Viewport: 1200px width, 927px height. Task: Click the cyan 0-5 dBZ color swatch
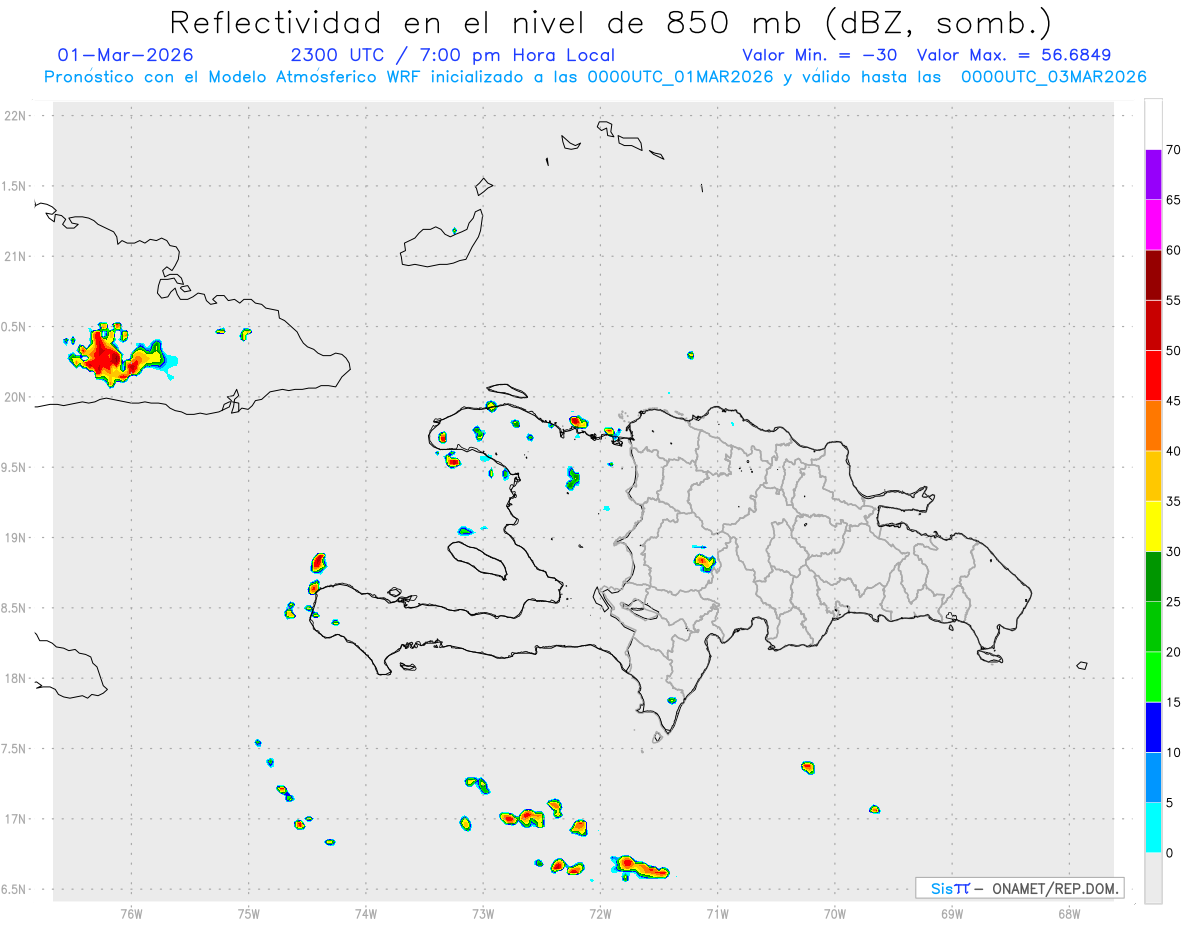coord(1153,828)
